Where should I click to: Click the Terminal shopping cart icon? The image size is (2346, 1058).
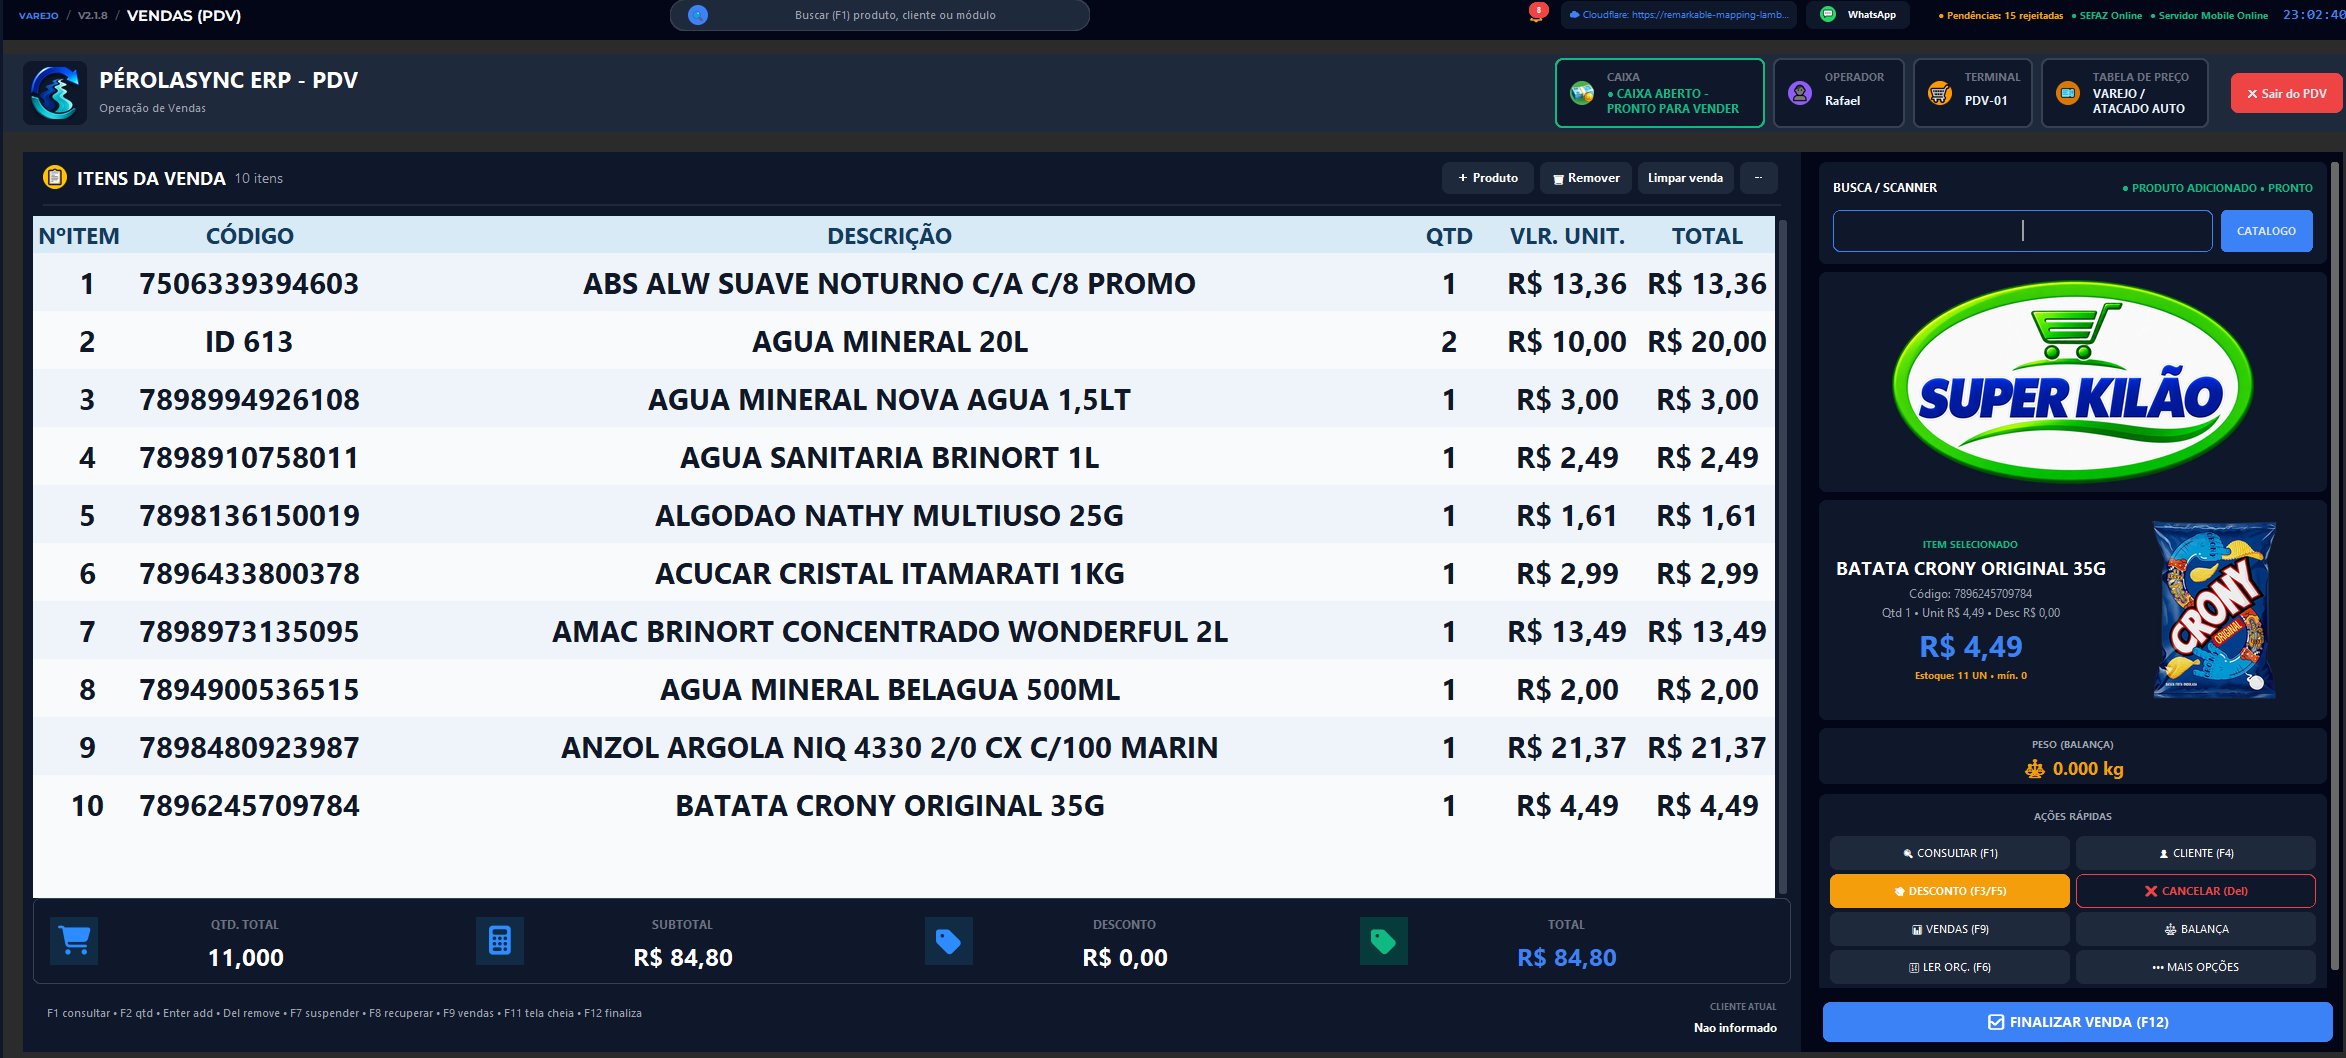pos(1940,93)
